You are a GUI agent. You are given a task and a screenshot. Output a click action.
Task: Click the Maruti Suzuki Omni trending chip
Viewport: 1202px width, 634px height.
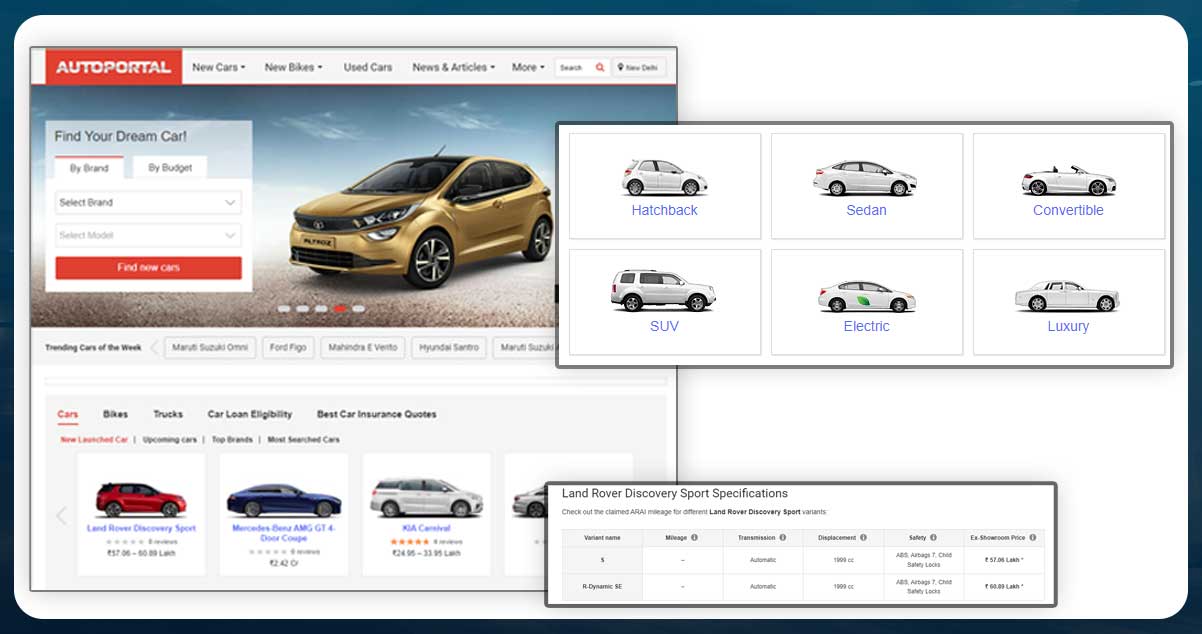pos(209,348)
